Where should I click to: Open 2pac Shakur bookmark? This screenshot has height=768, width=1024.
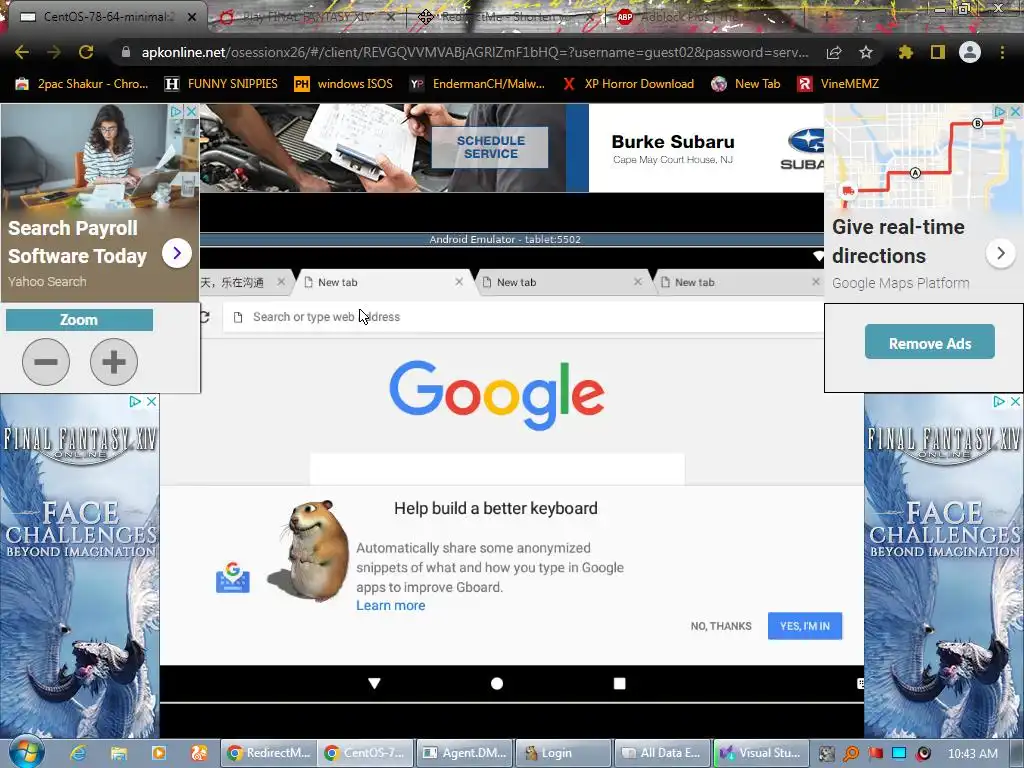82,84
